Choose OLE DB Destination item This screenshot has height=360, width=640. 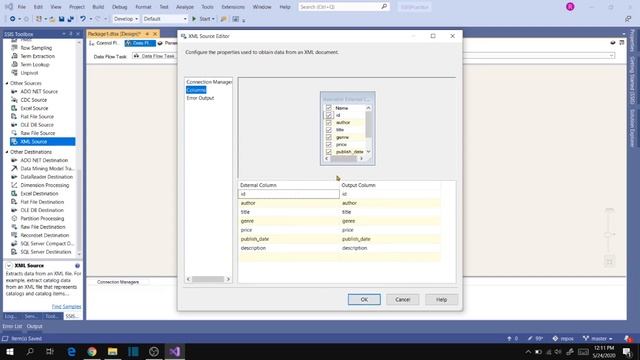click(x=42, y=210)
